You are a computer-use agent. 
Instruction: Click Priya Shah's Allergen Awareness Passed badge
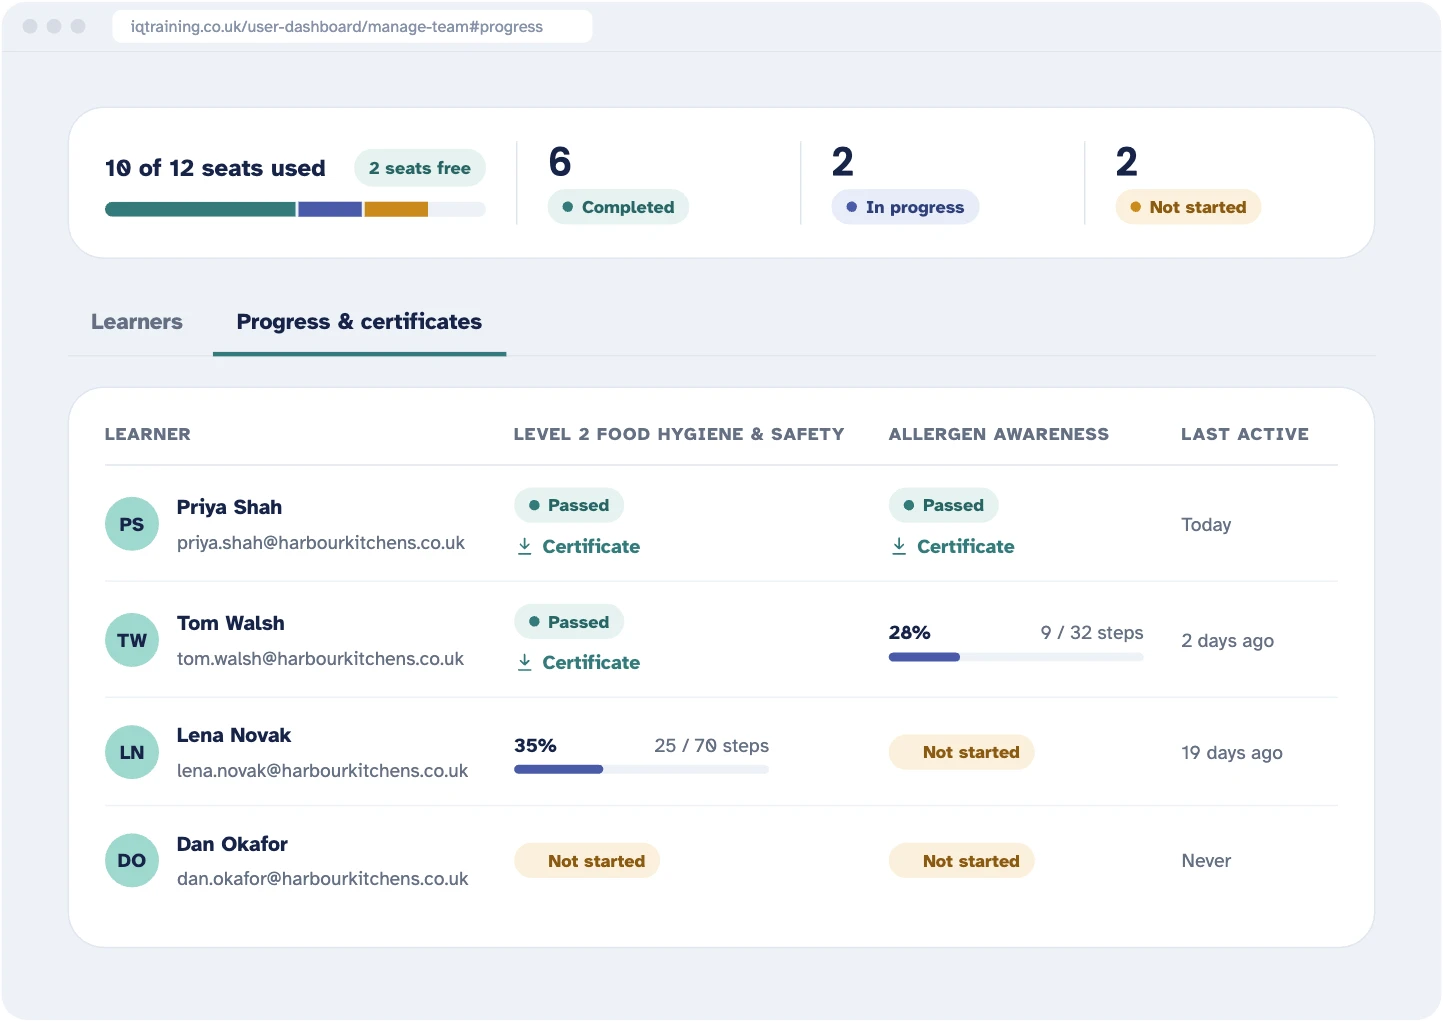(944, 505)
